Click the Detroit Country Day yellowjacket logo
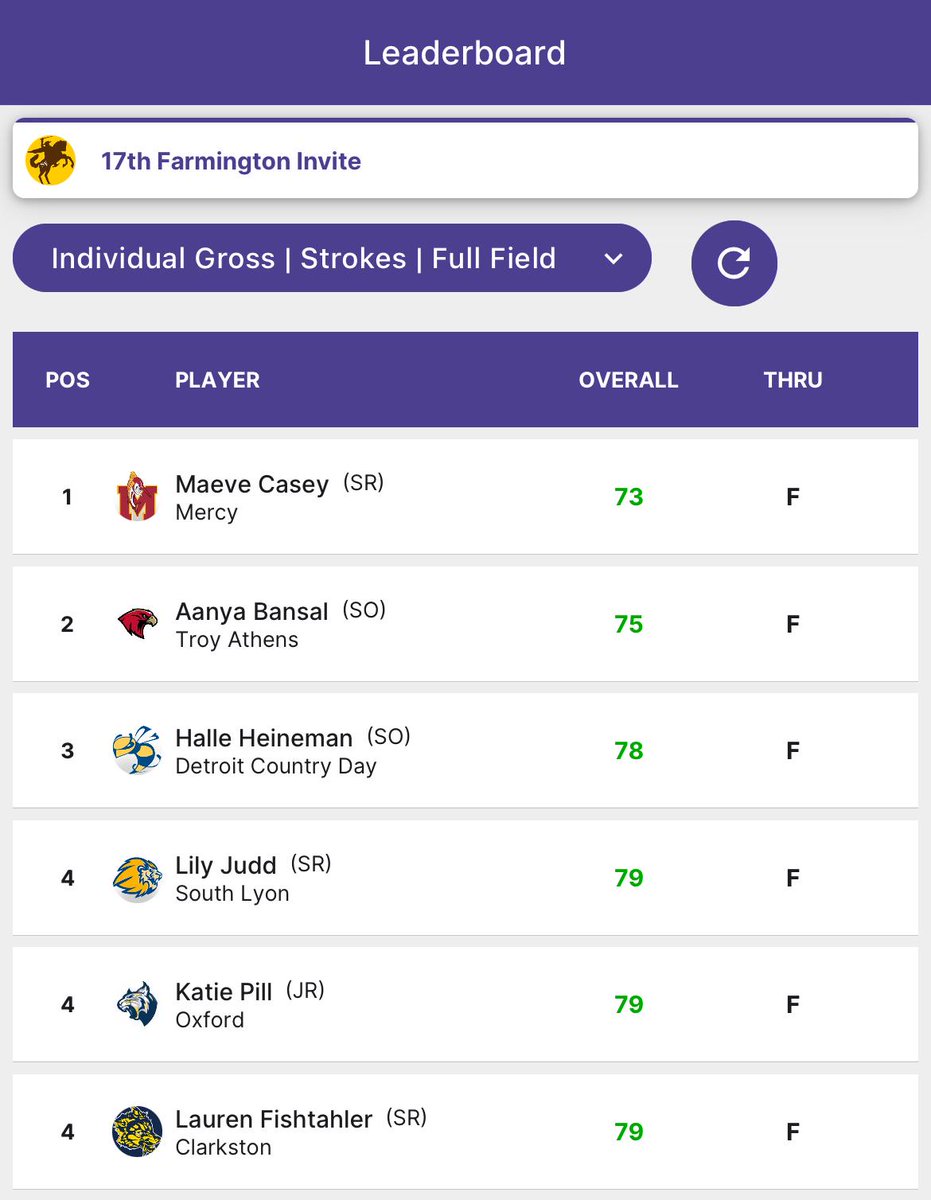Screen dimensions: 931x1200 coord(137,751)
